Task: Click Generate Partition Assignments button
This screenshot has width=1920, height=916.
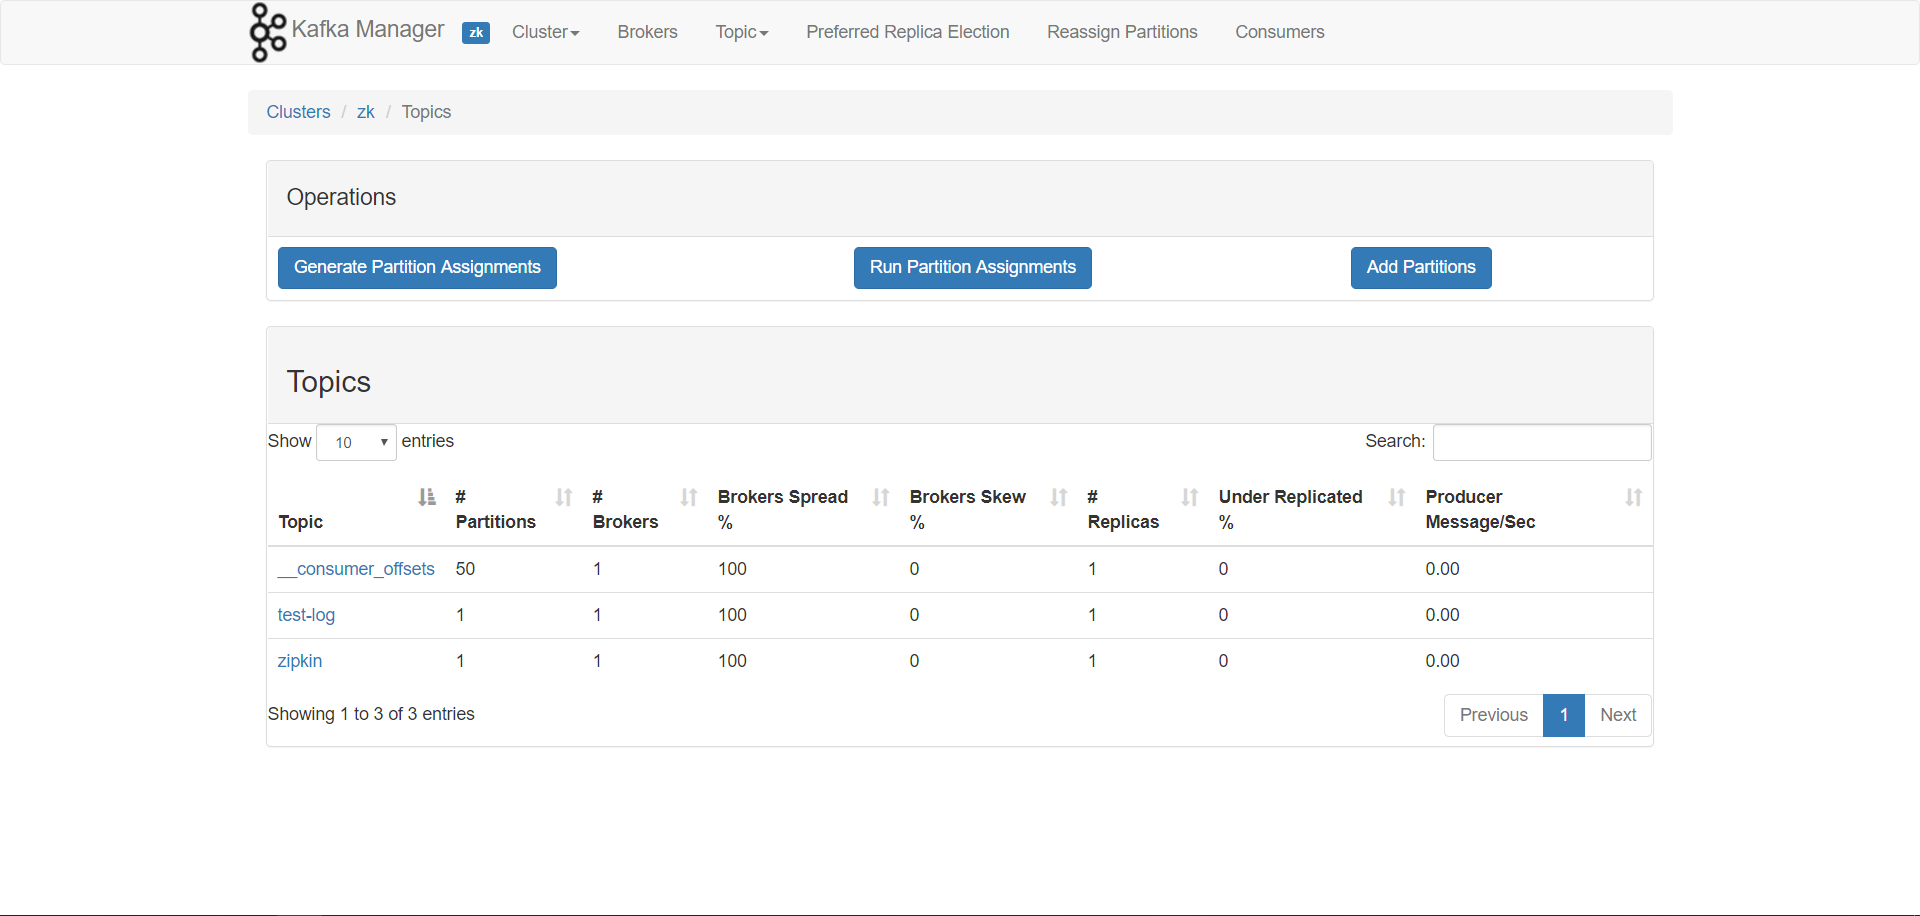Action: point(417,268)
